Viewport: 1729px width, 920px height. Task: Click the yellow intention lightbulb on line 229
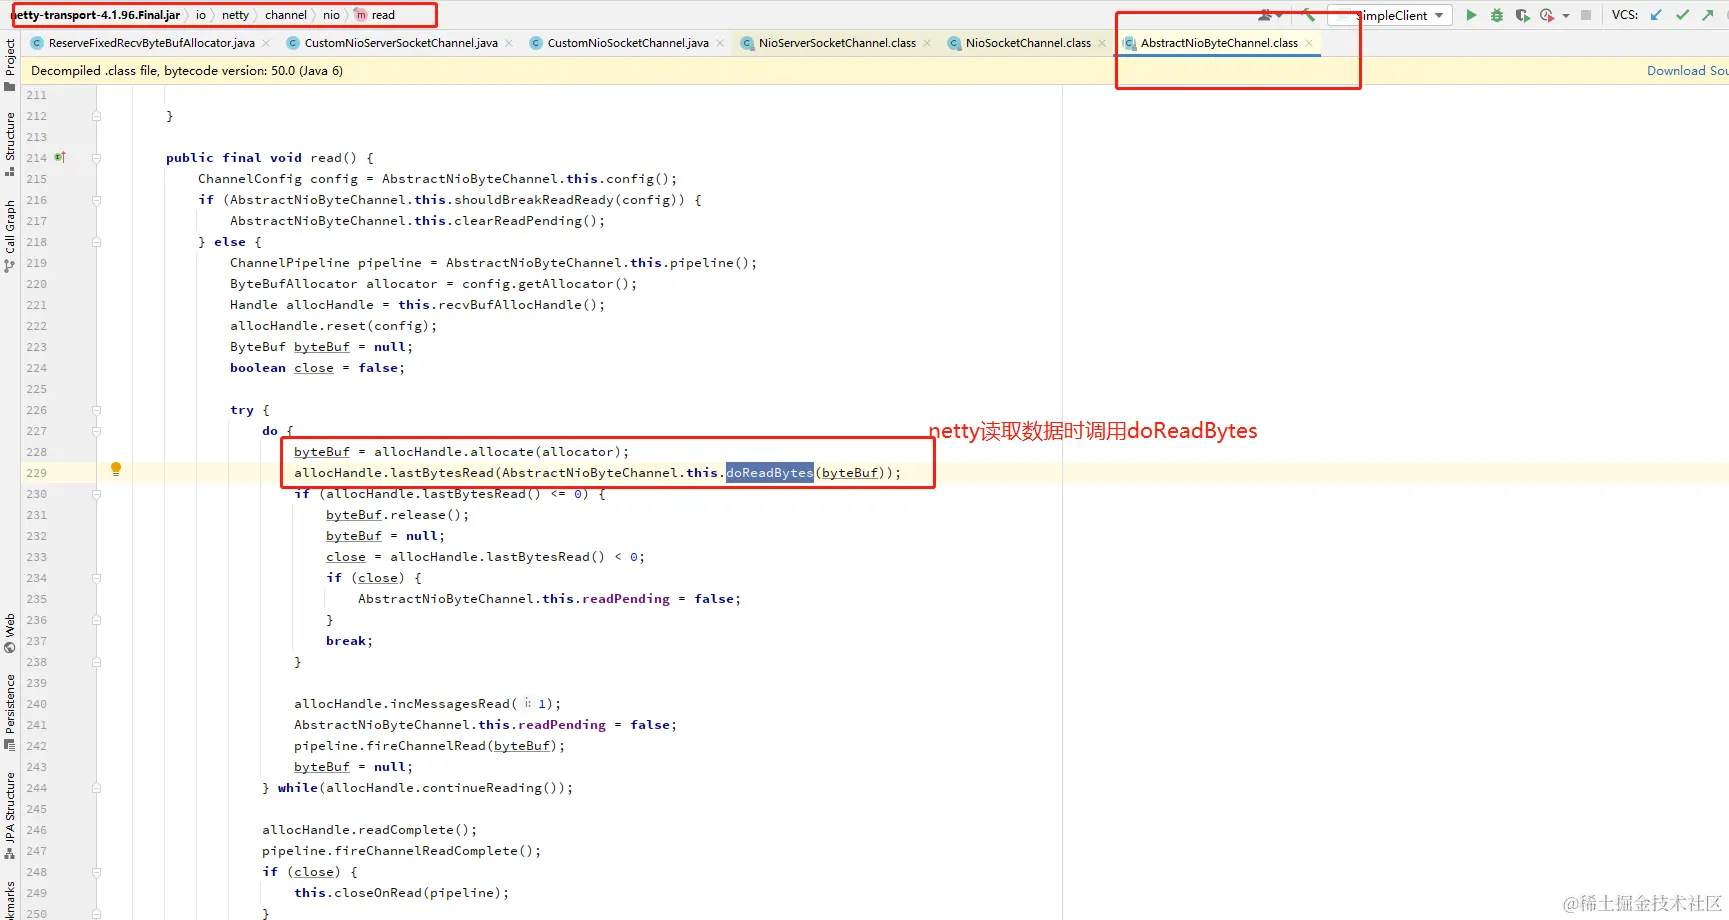click(116, 469)
